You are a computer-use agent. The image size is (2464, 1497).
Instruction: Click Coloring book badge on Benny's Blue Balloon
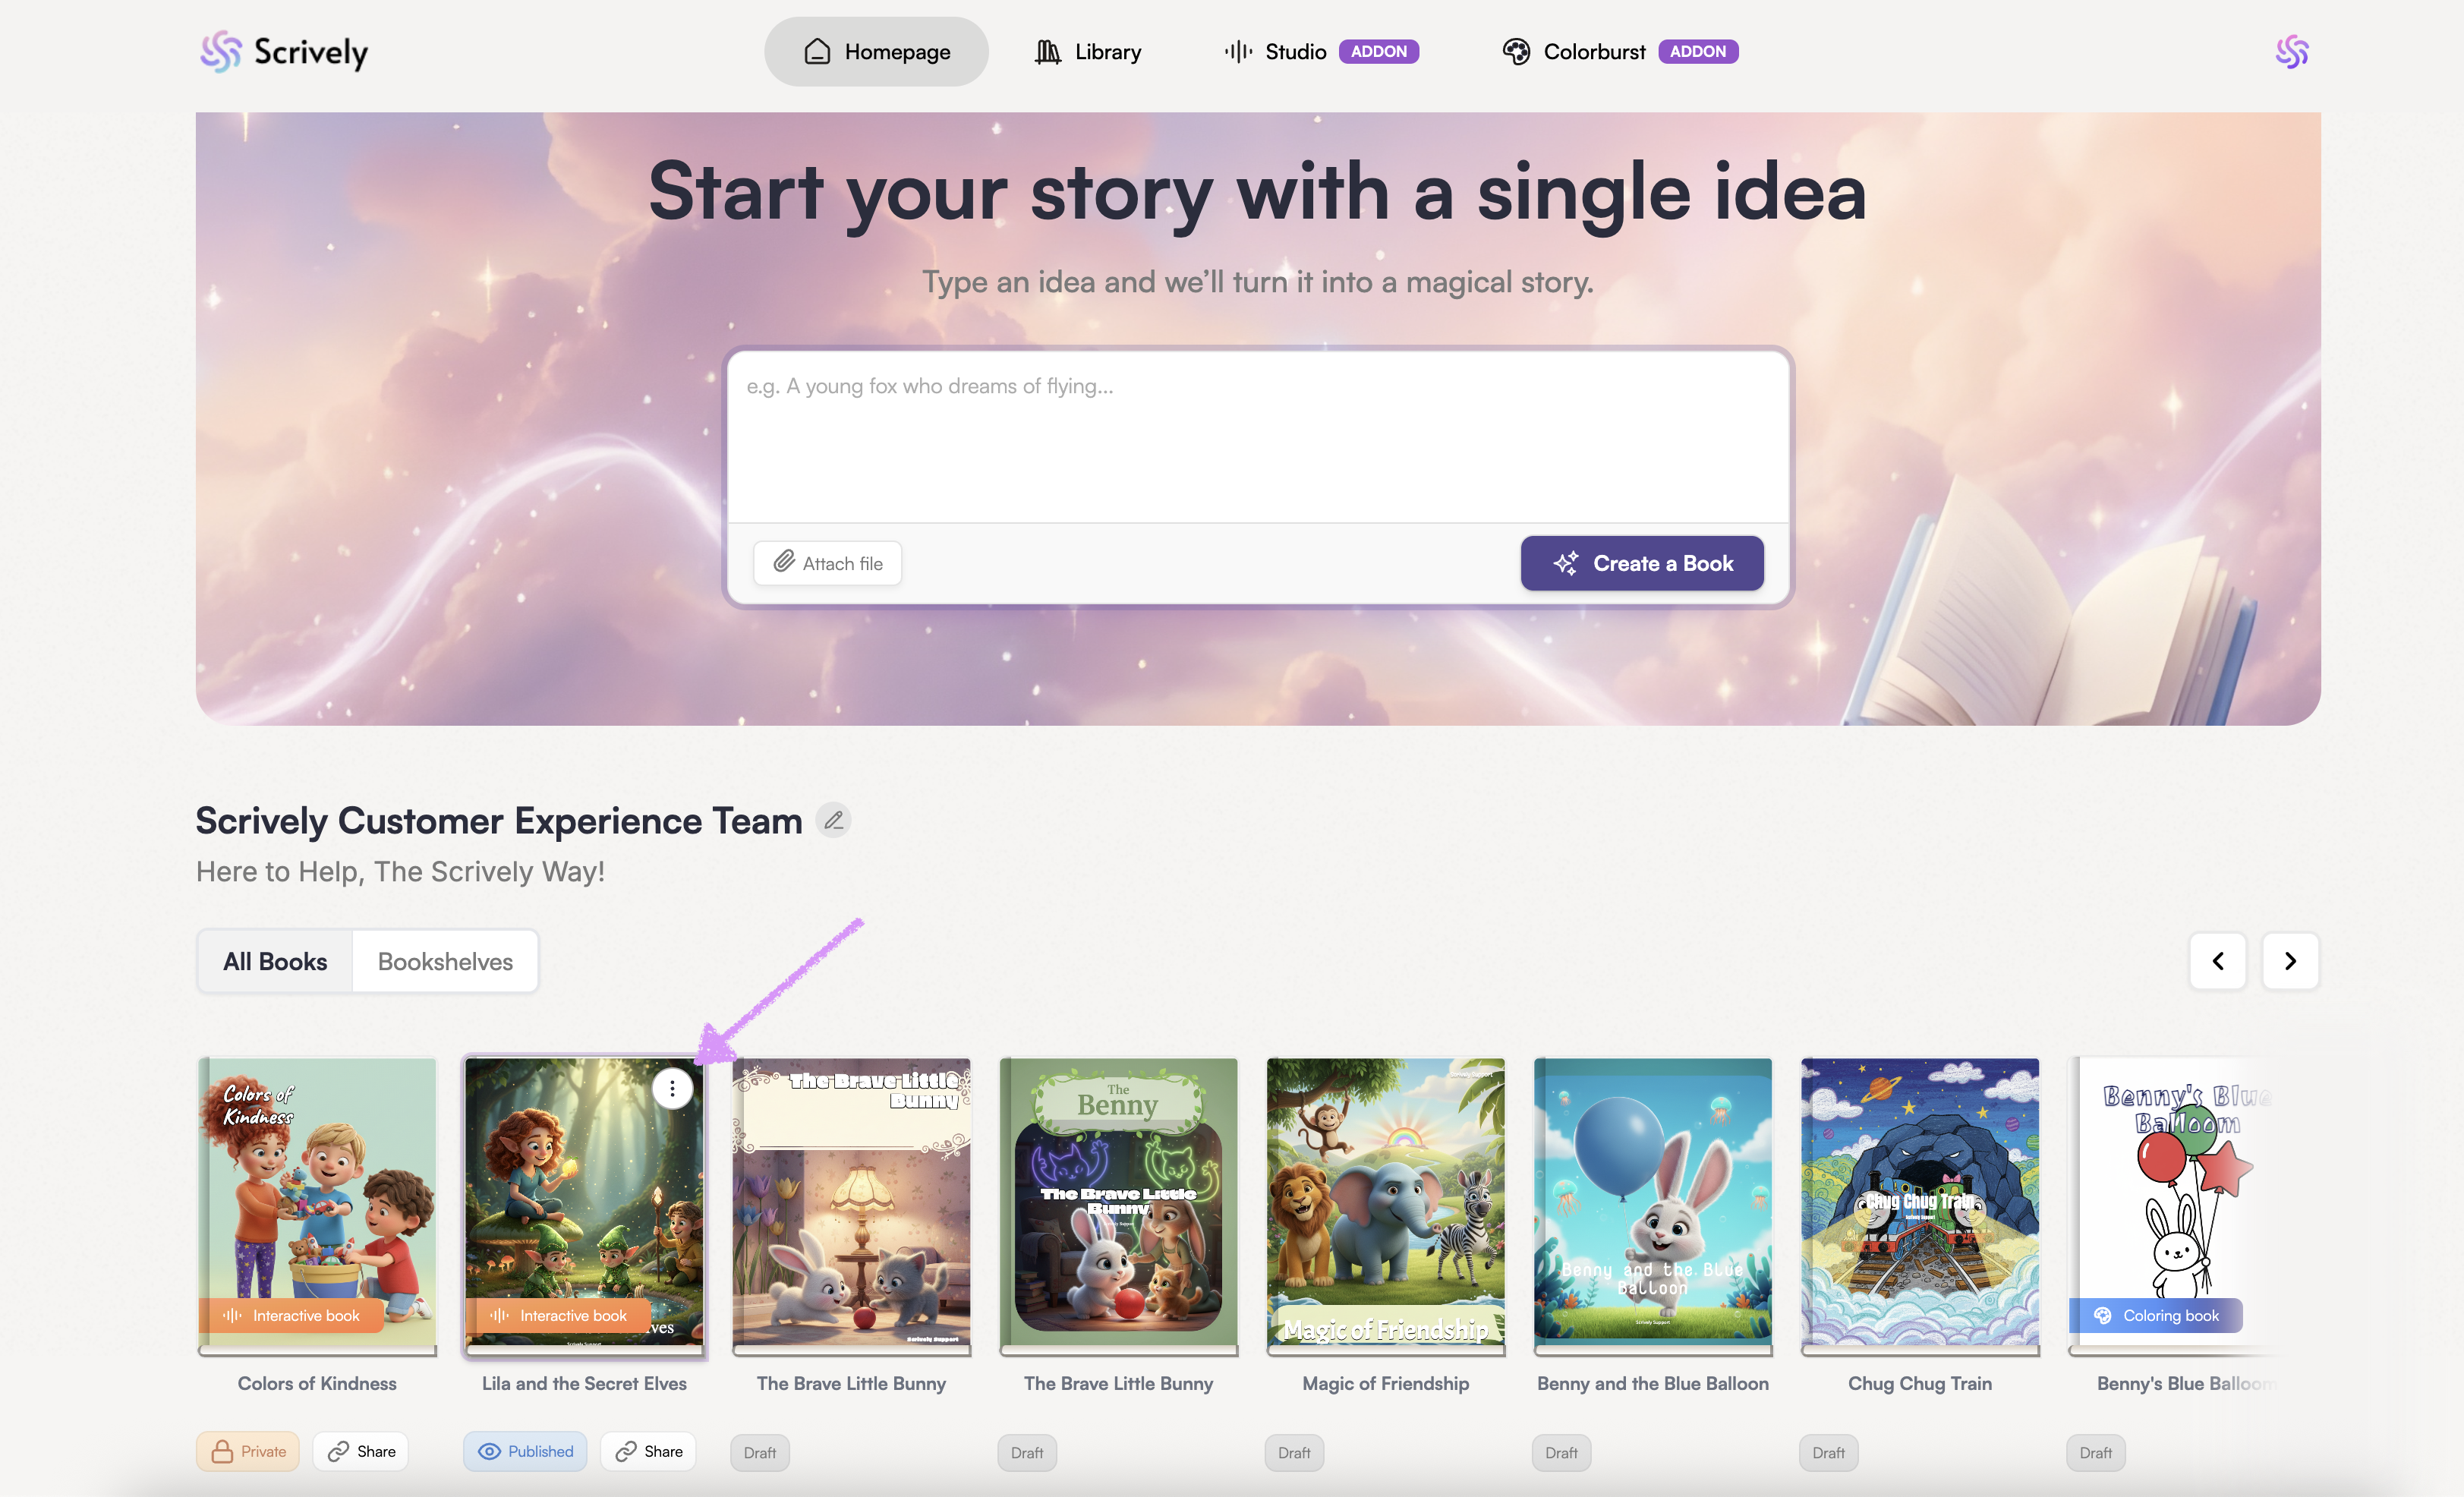pyautogui.click(x=2157, y=1316)
